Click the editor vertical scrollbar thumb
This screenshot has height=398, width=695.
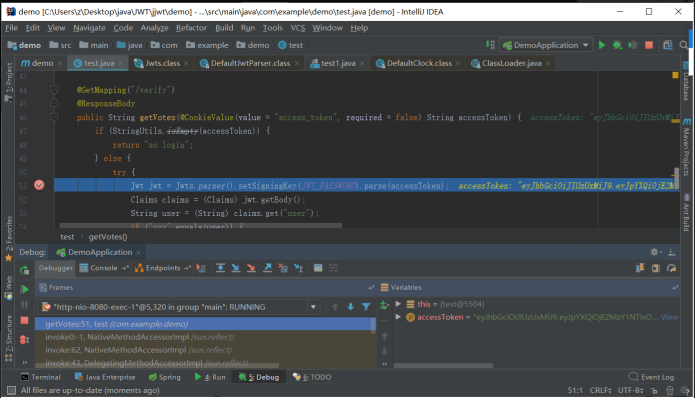pyautogui.click(x=676, y=178)
